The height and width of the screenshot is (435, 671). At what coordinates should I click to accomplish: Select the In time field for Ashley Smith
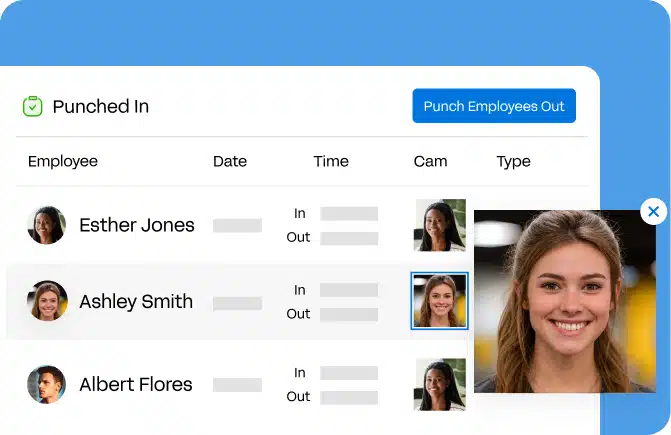point(348,290)
